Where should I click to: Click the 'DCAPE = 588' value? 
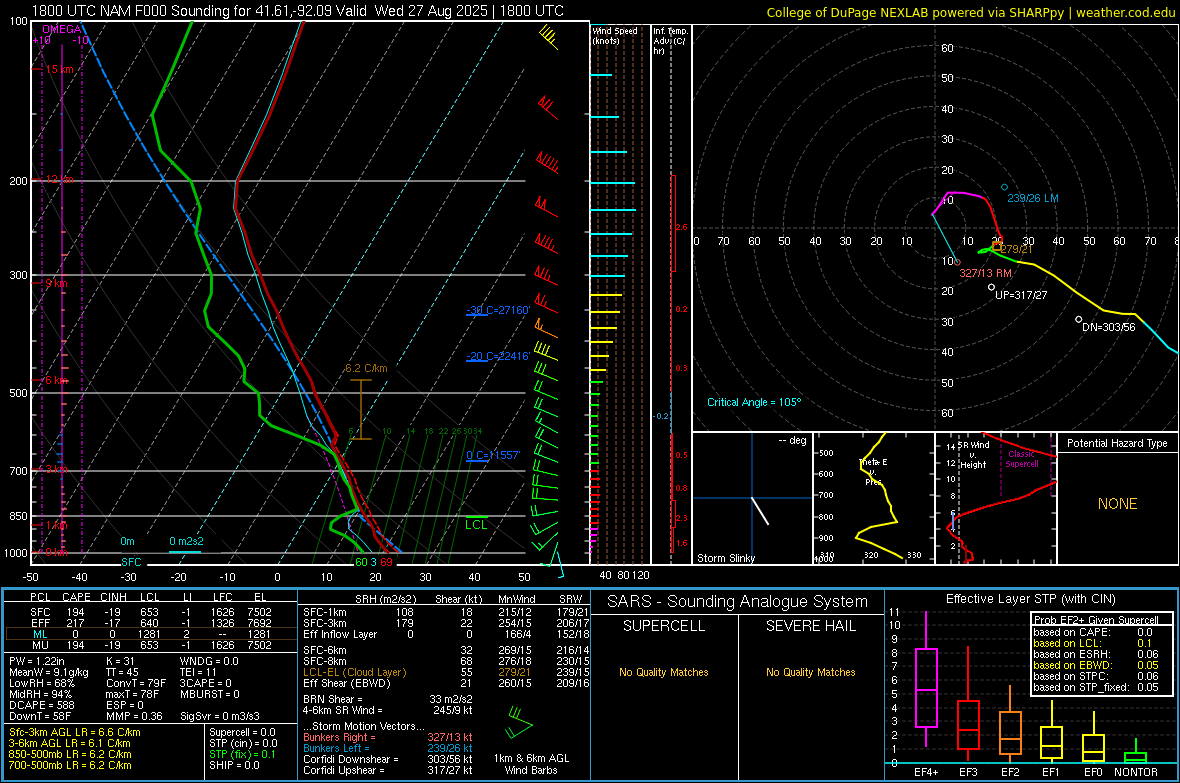41,705
